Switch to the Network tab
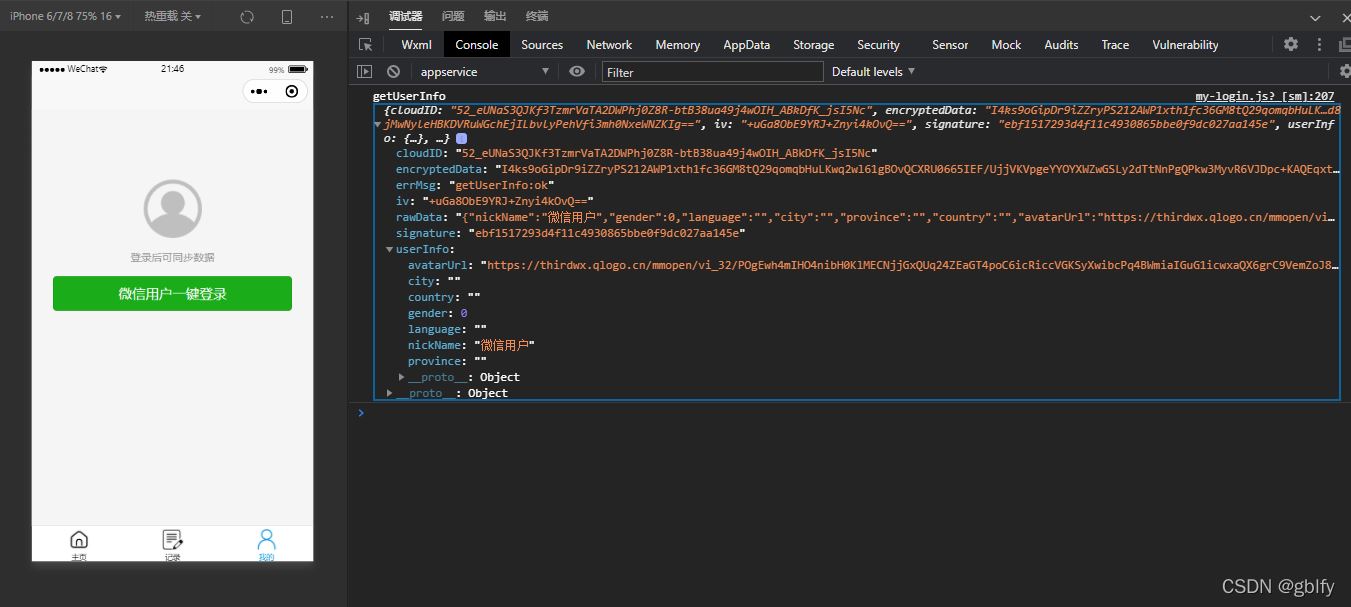The image size is (1351, 607). [x=609, y=45]
